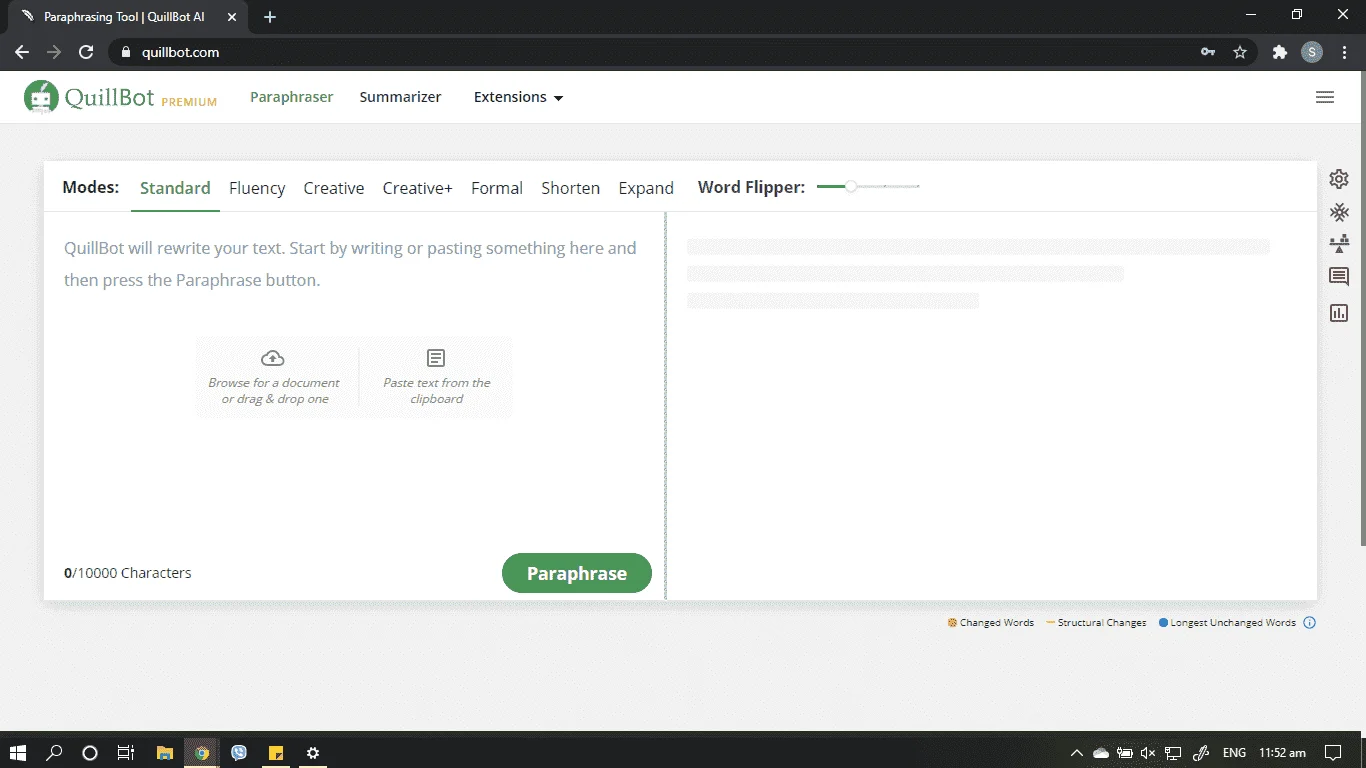
Task: Open Windows Start menu
Action: pos(19,753)
